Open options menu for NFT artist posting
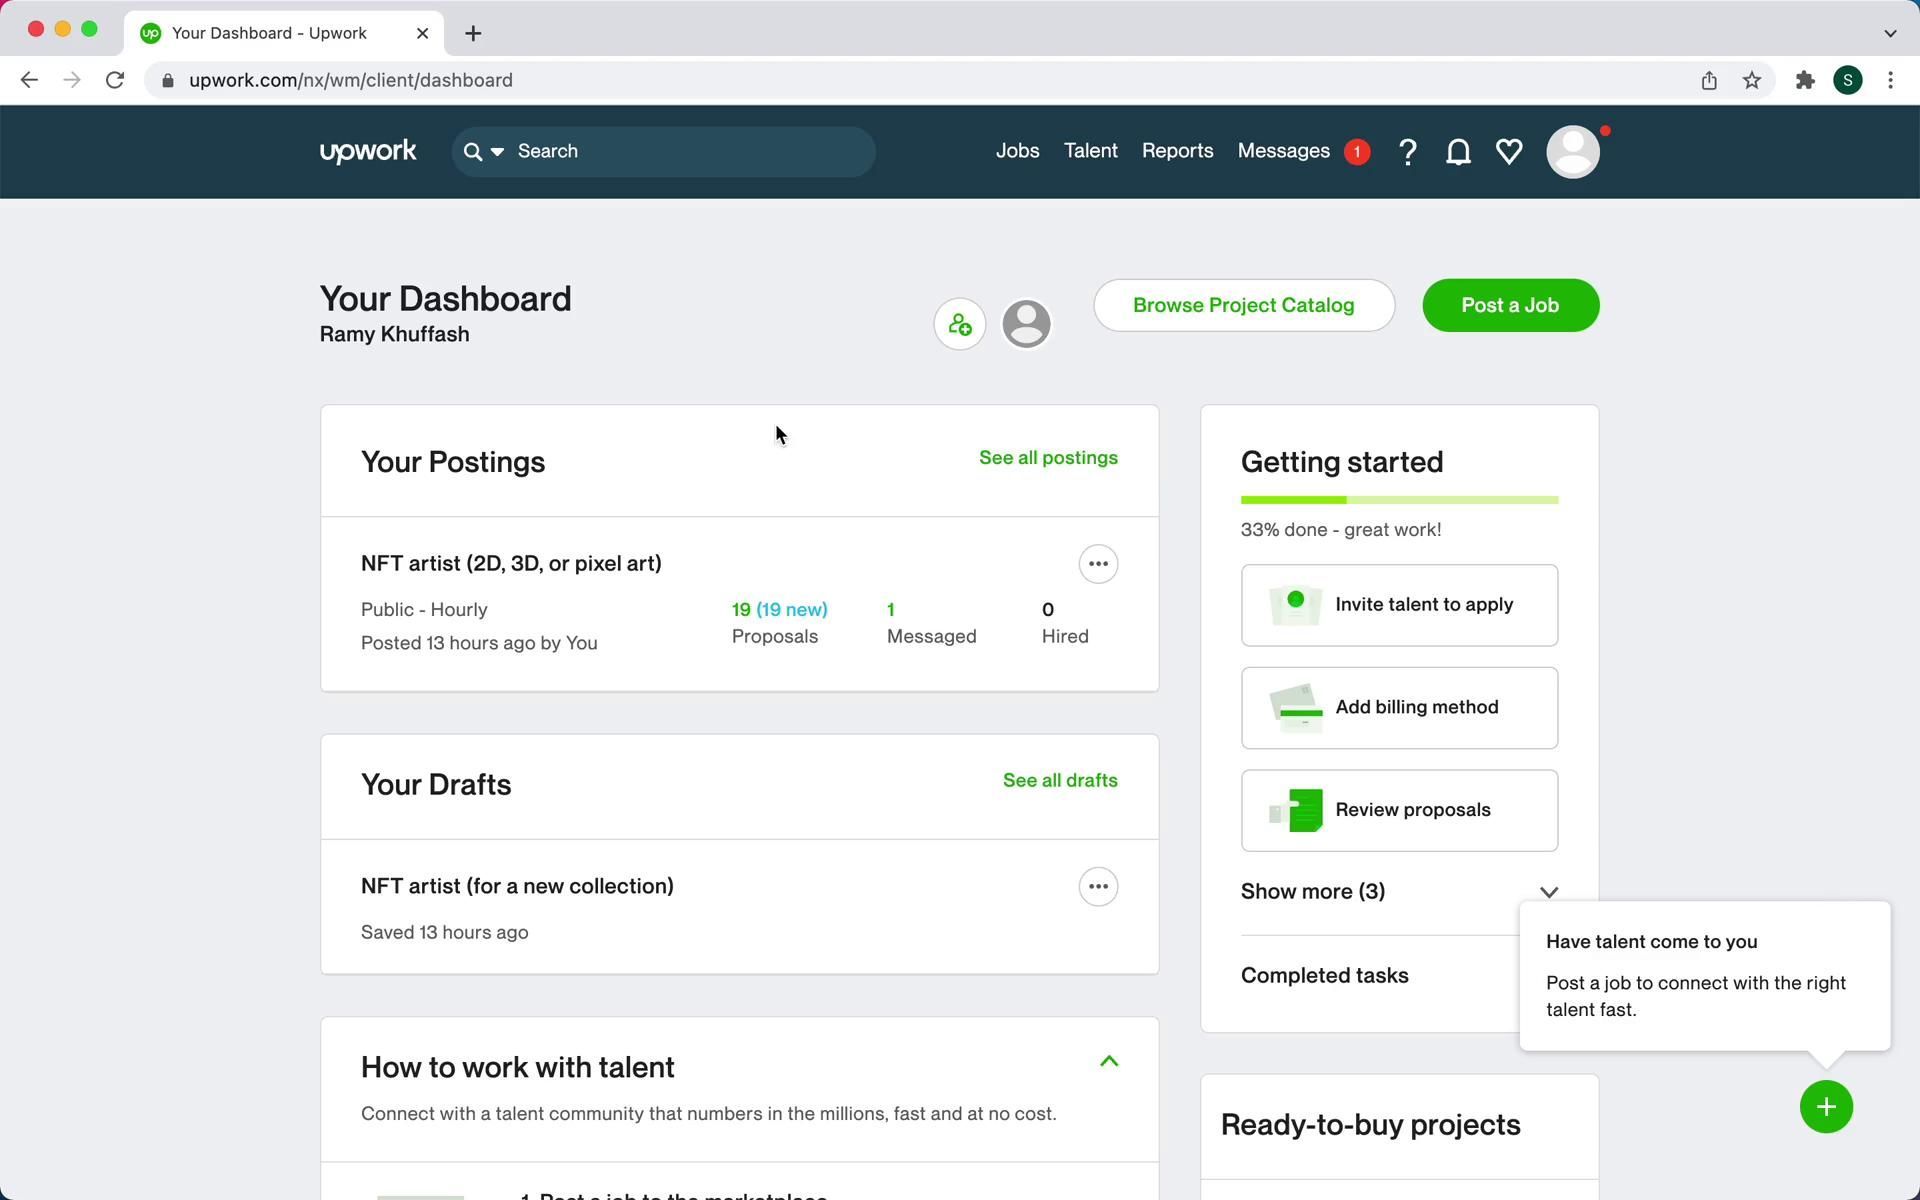The height and width of the screenshot is (1200, 1920). point(1098,564)
